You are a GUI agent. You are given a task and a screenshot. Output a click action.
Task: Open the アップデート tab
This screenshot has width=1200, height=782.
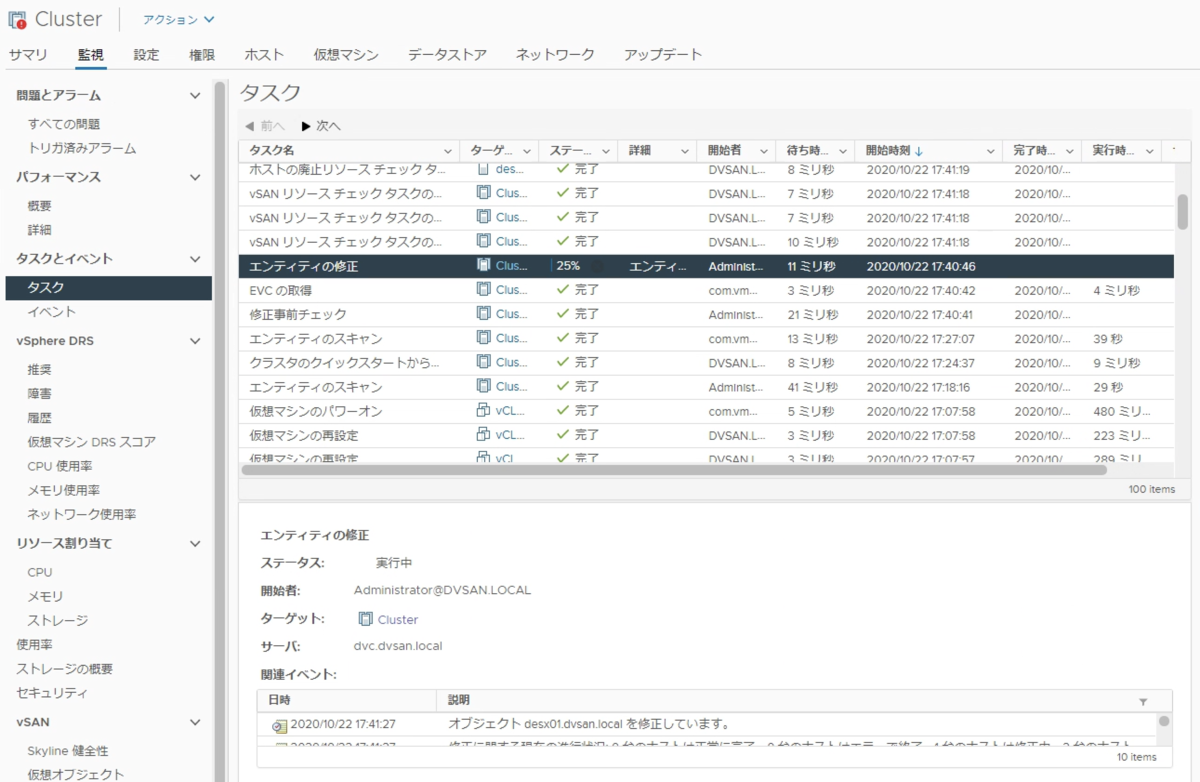click(x=663, y=55)
